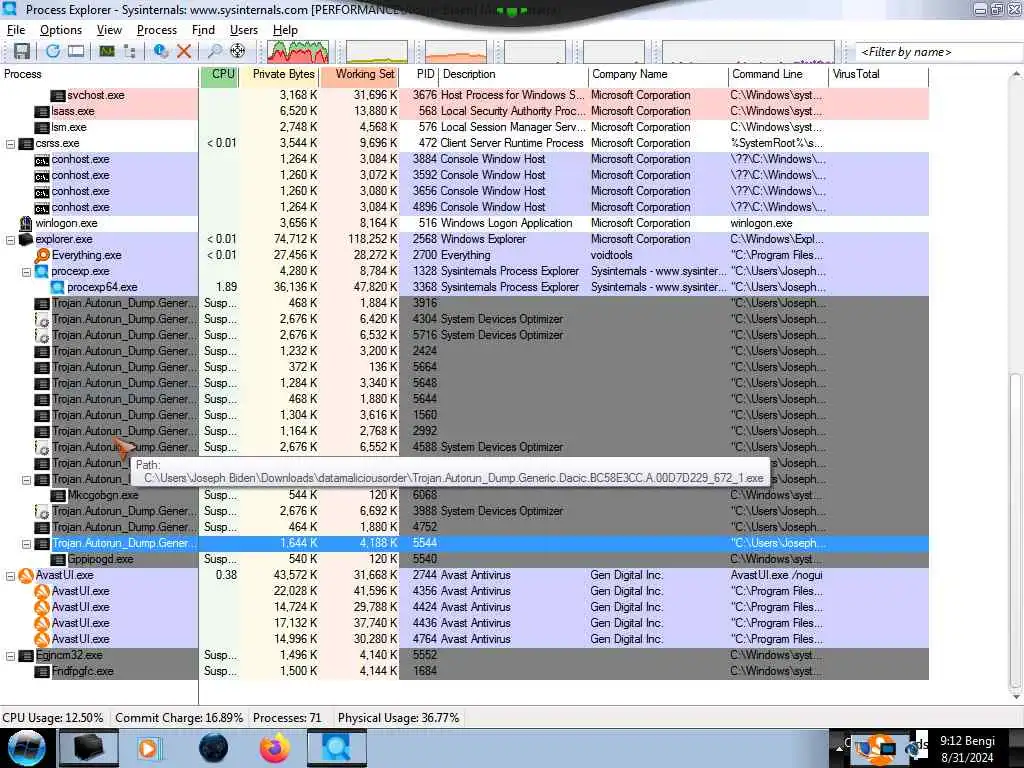
Task: Open the Options menu
Action: [61, 30]
